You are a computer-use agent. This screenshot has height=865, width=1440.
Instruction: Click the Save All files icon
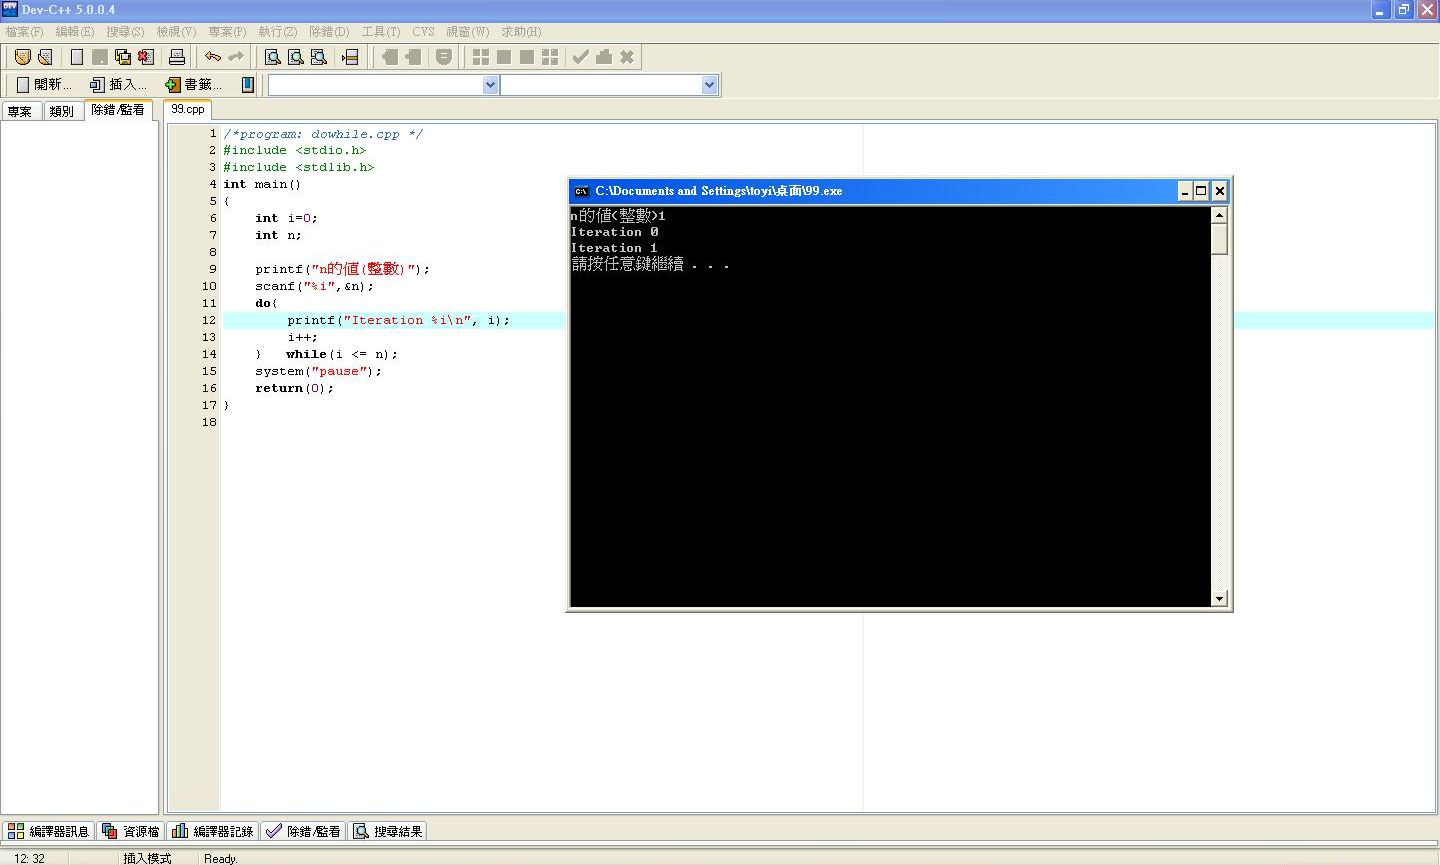click(x=123, y=57)
